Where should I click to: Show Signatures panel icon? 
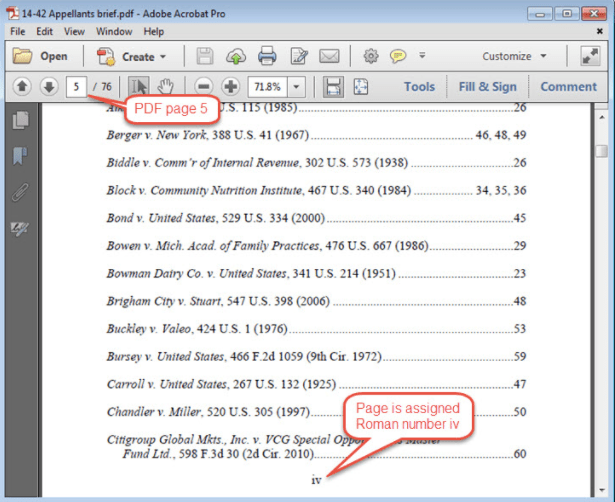pyautogui.click(x=20, y=228)
